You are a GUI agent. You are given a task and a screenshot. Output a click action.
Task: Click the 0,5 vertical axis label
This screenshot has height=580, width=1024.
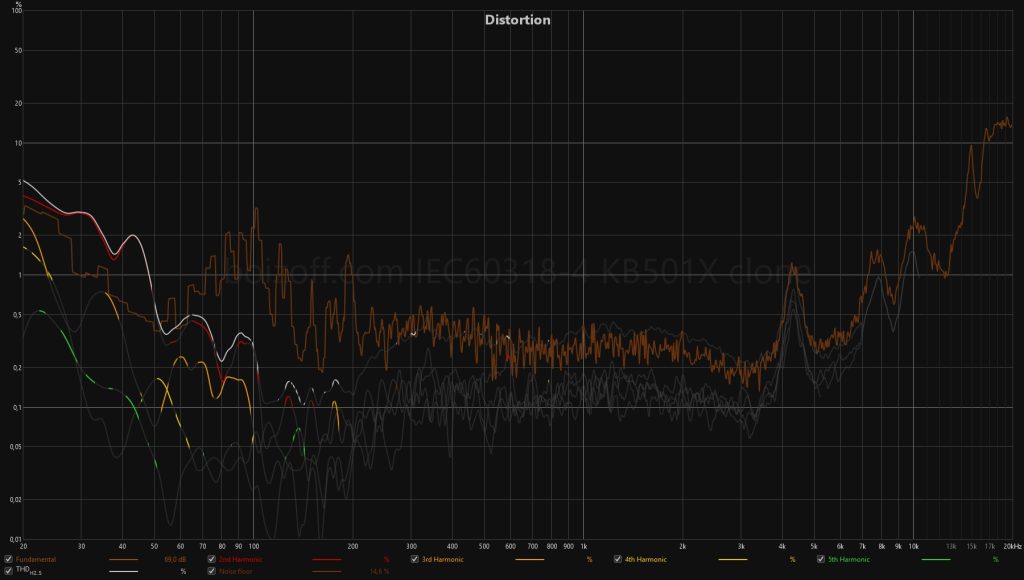click(17, 315)
